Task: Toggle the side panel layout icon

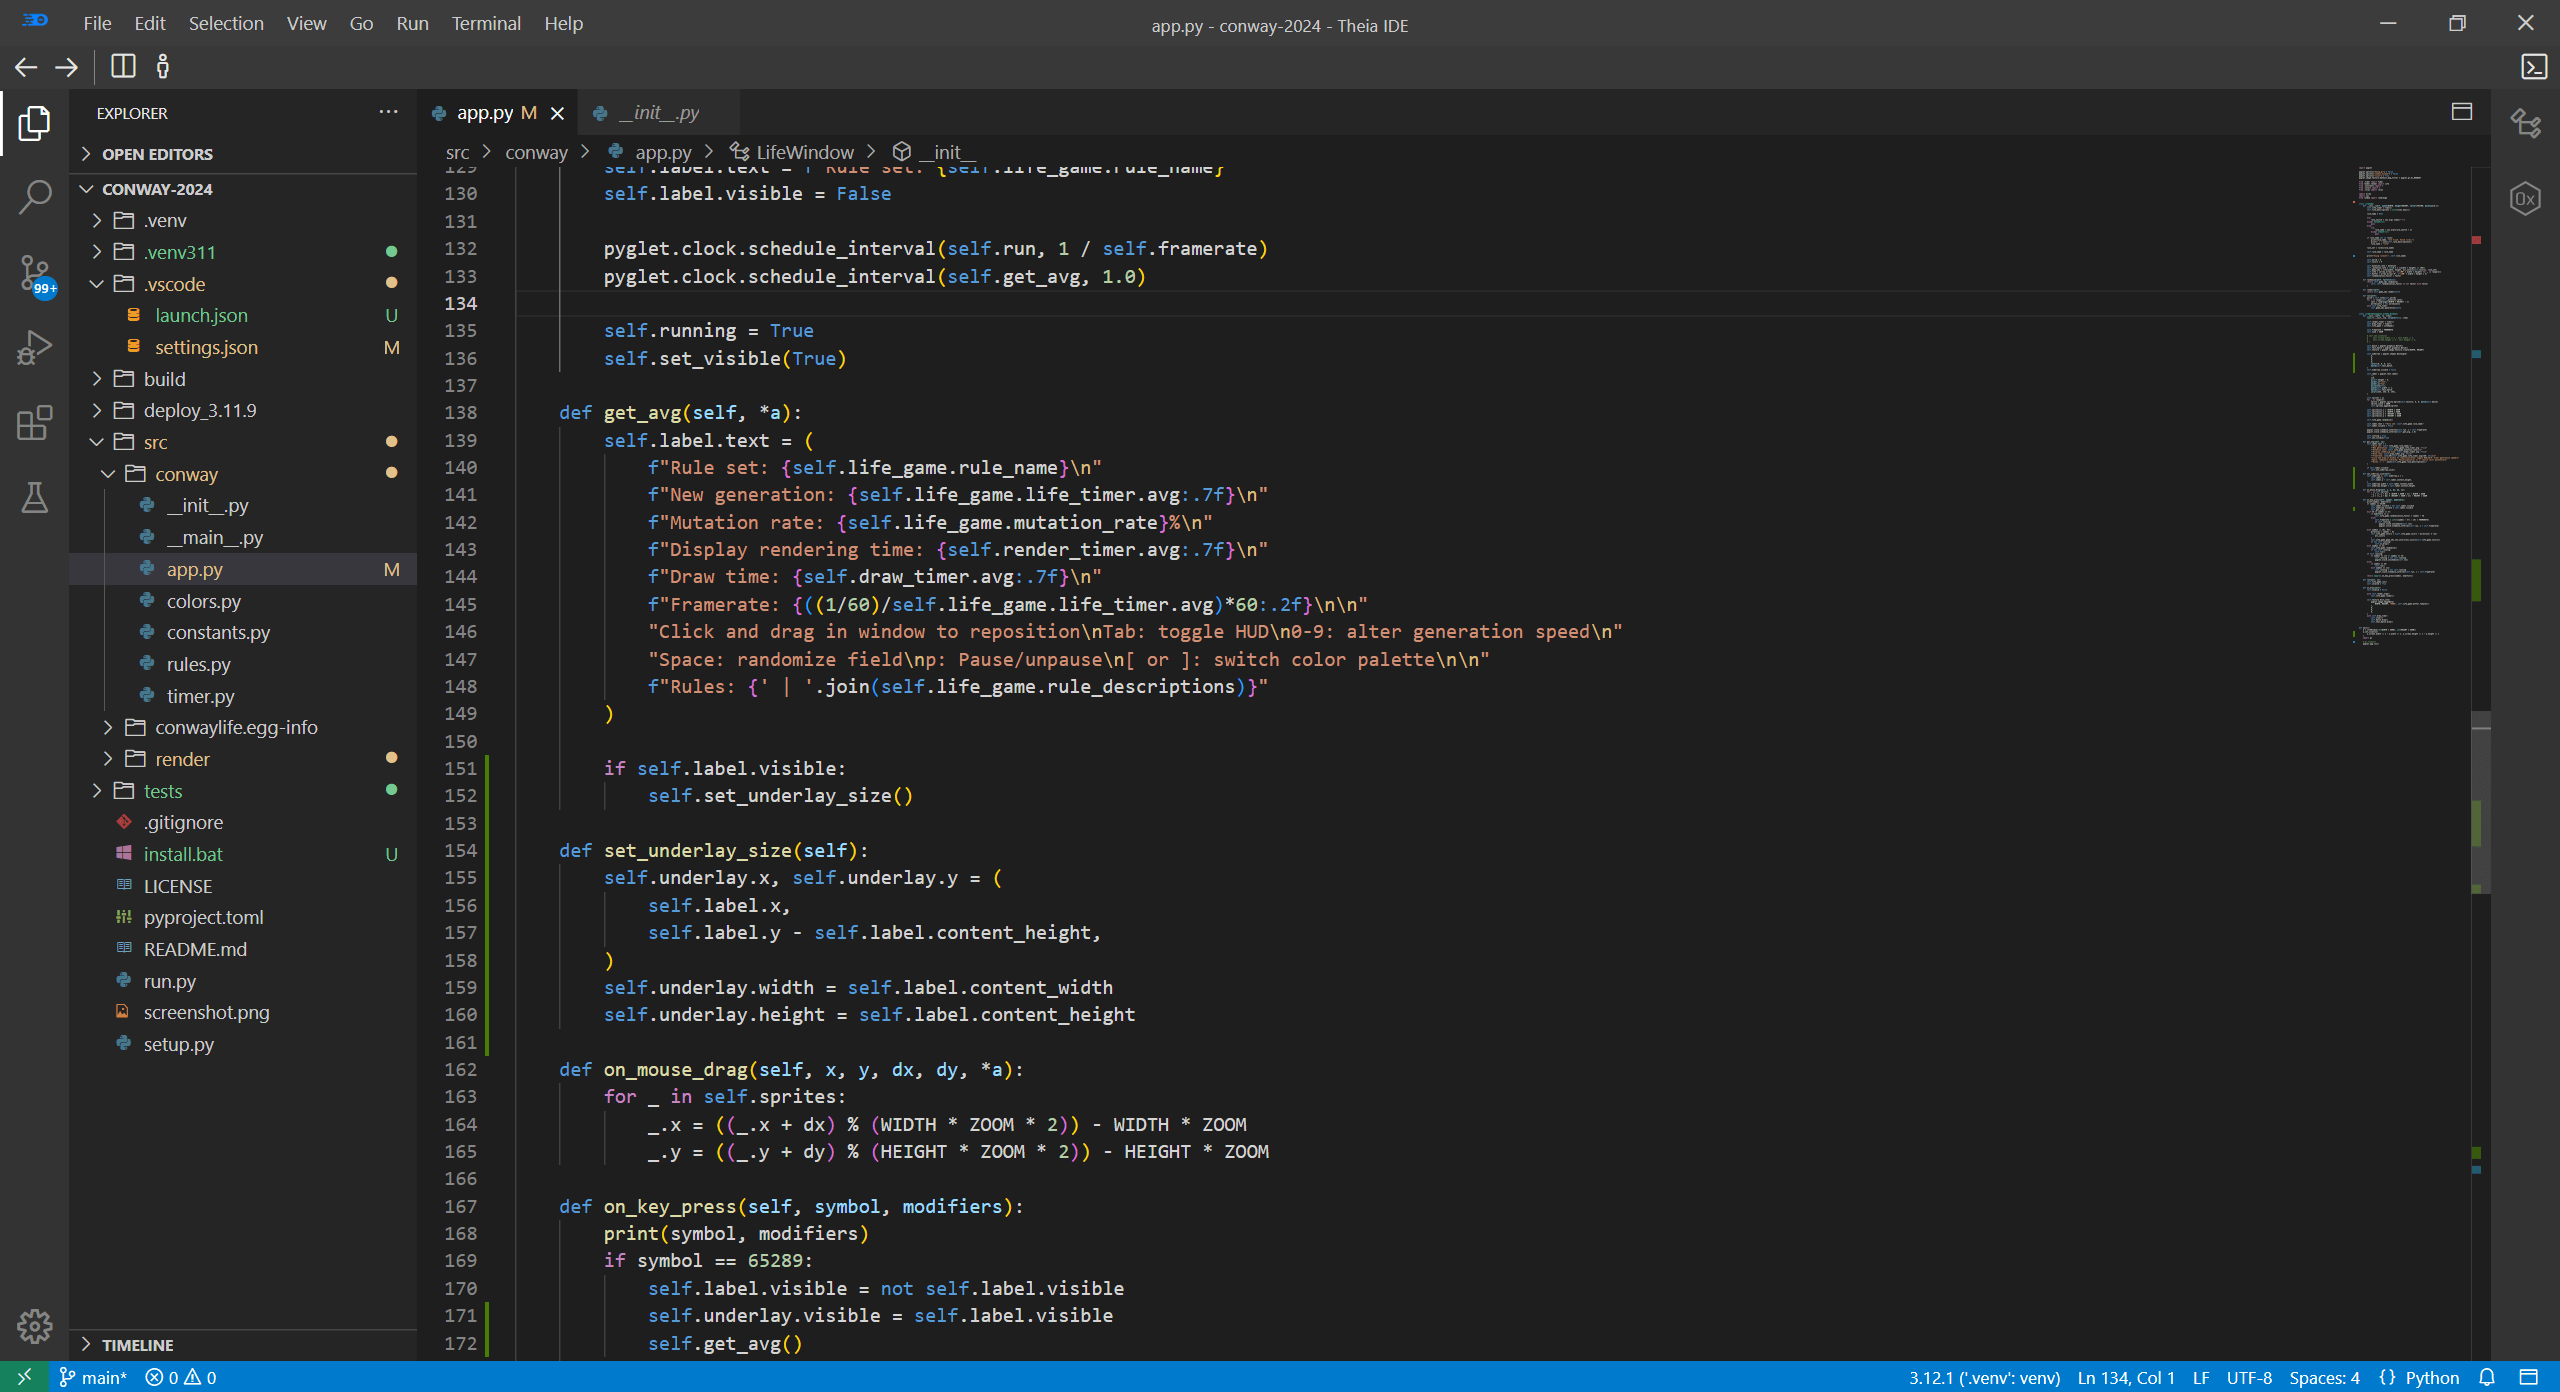Action: click(x=122, y=66)
